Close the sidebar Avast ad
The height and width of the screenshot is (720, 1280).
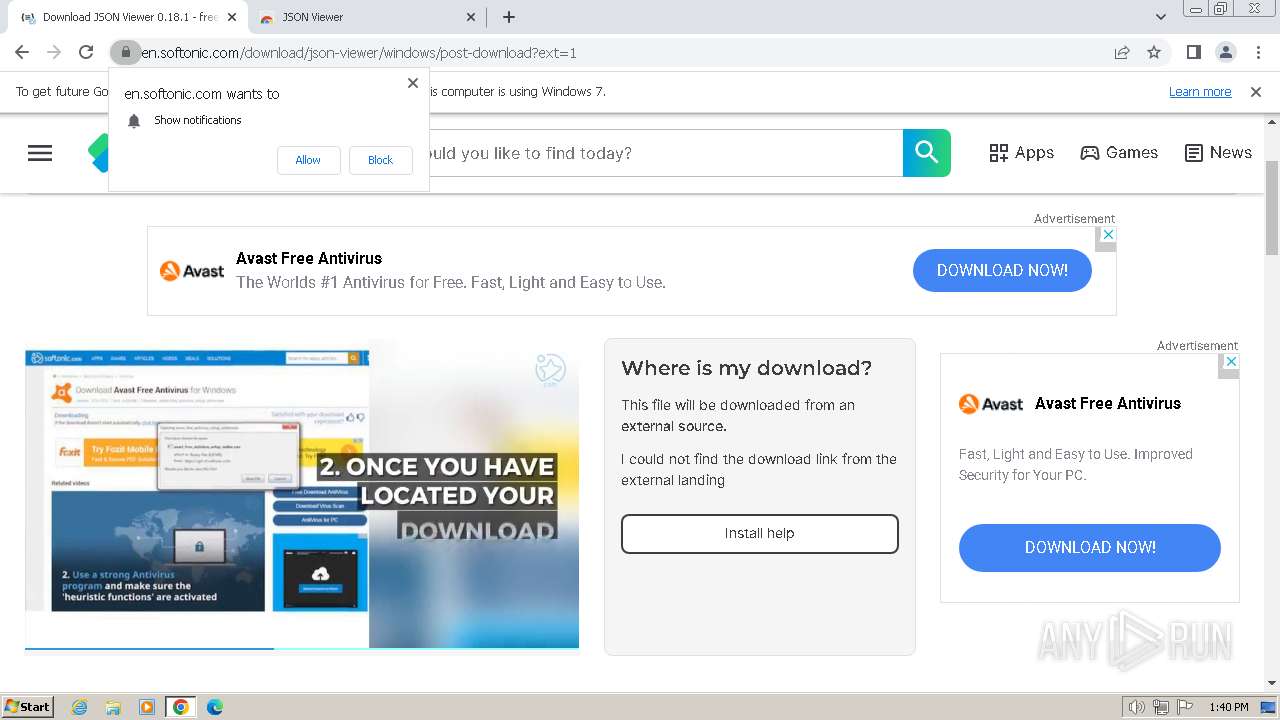pyautogui.click(x=1231, y=361)
